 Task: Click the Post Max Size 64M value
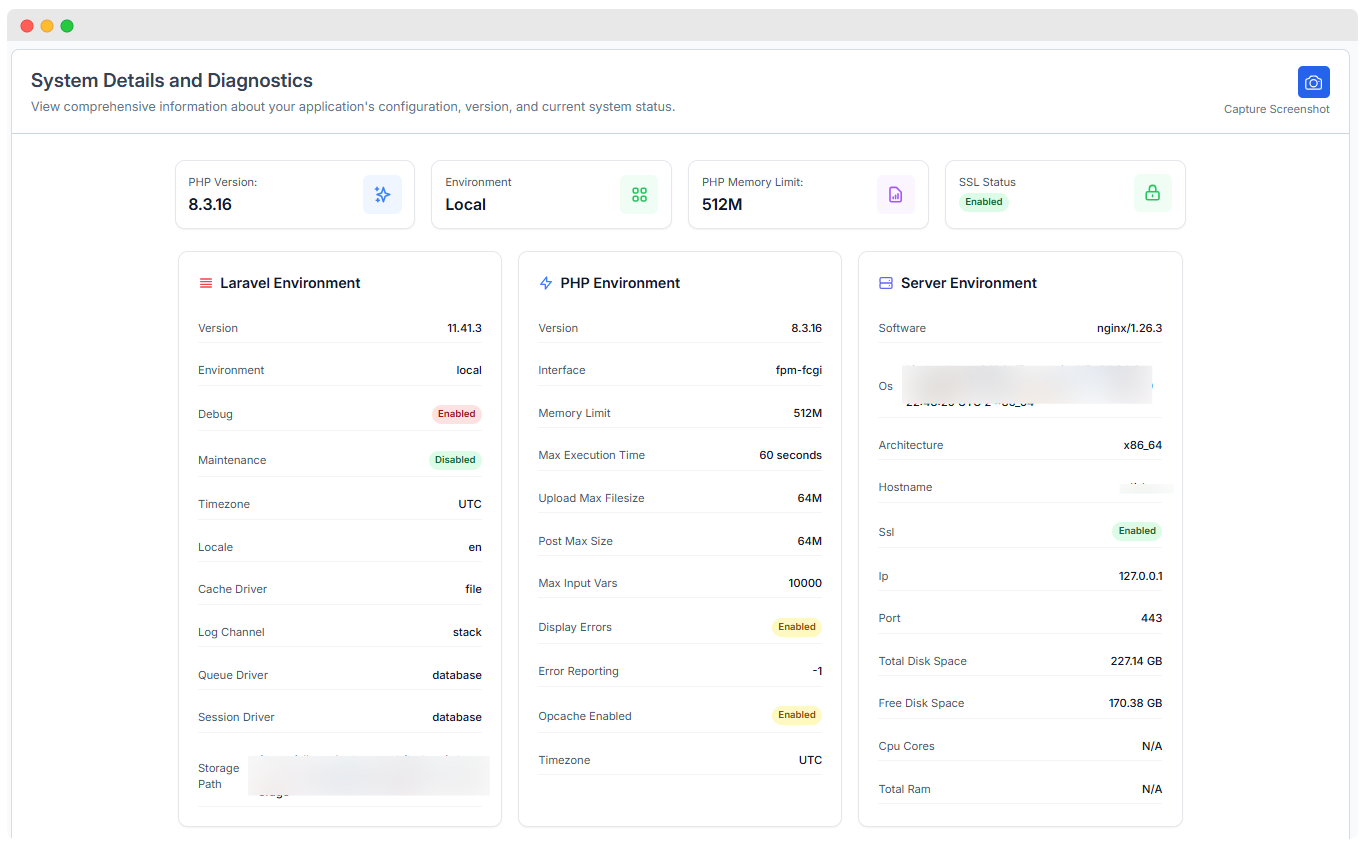[809, 541]
